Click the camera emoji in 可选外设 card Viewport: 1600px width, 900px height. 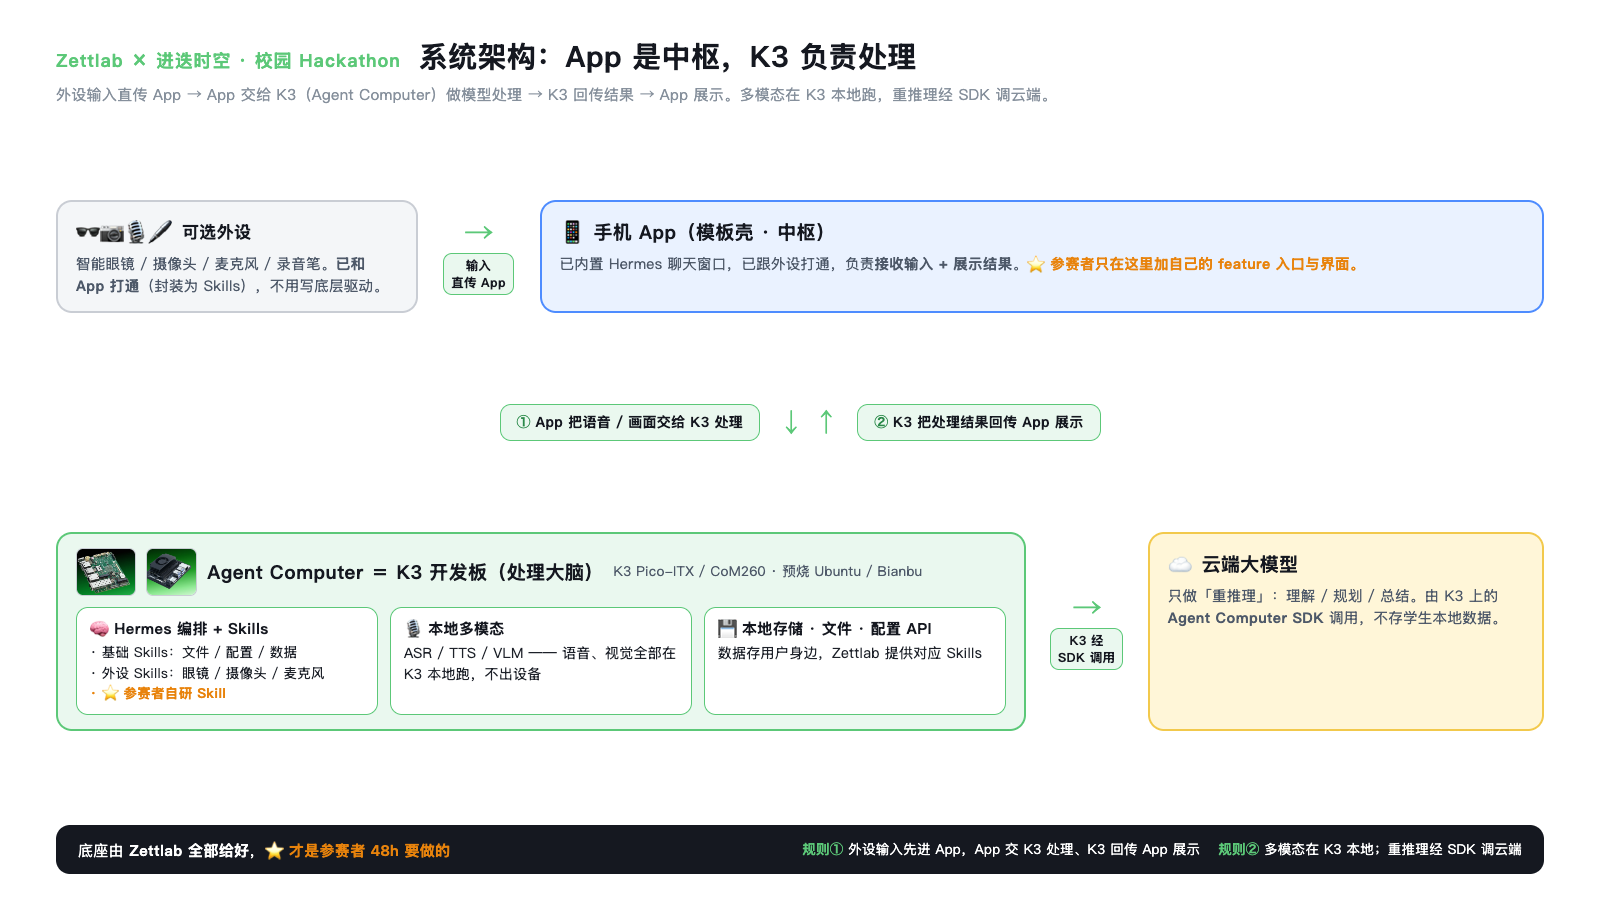point(112,233)
